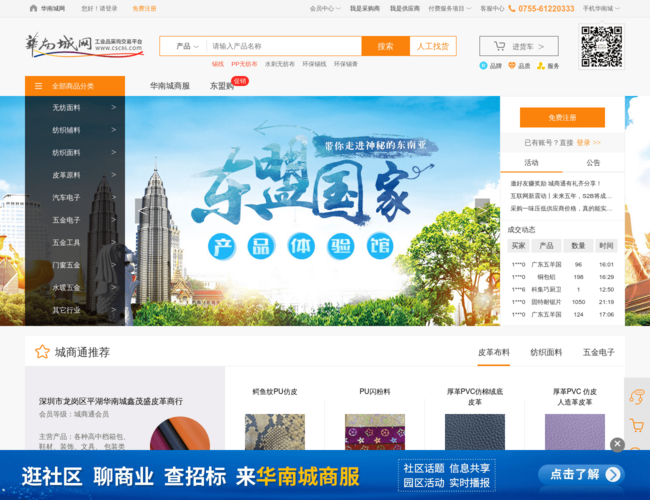Click the hamburger icon in 全部商品分类
Screen dimensions: 650x500
tap(39, 86)
